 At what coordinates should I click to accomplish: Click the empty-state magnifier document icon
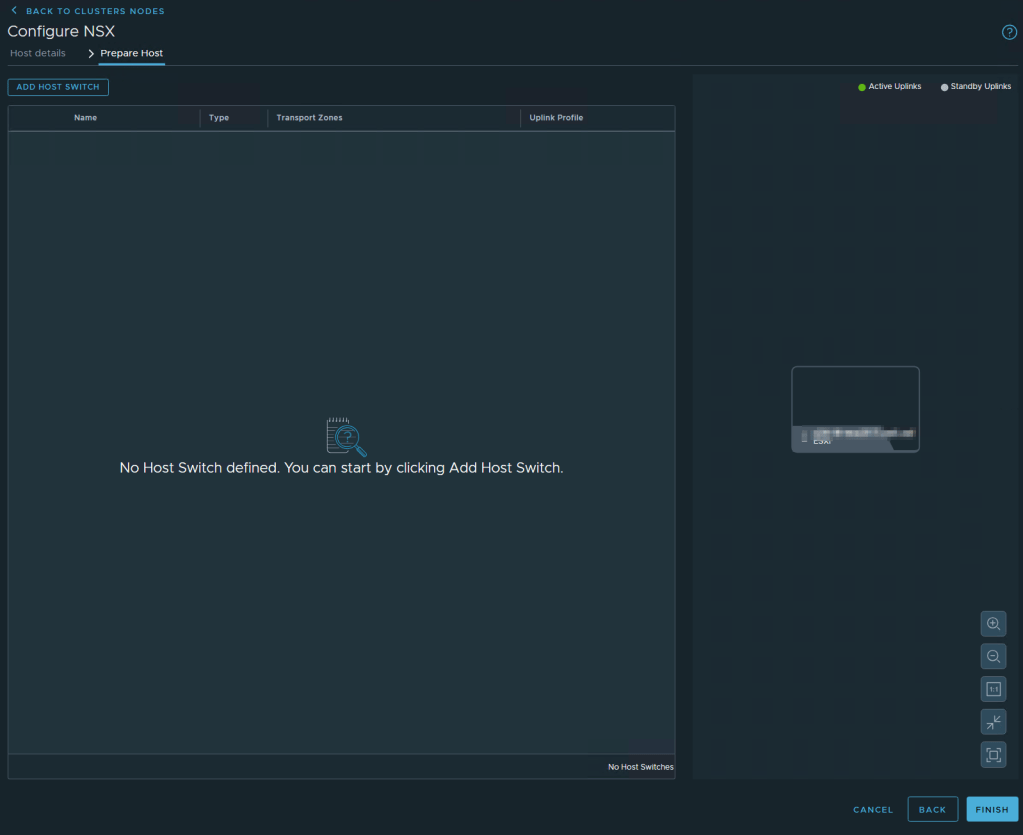click(x=346, y=437)
